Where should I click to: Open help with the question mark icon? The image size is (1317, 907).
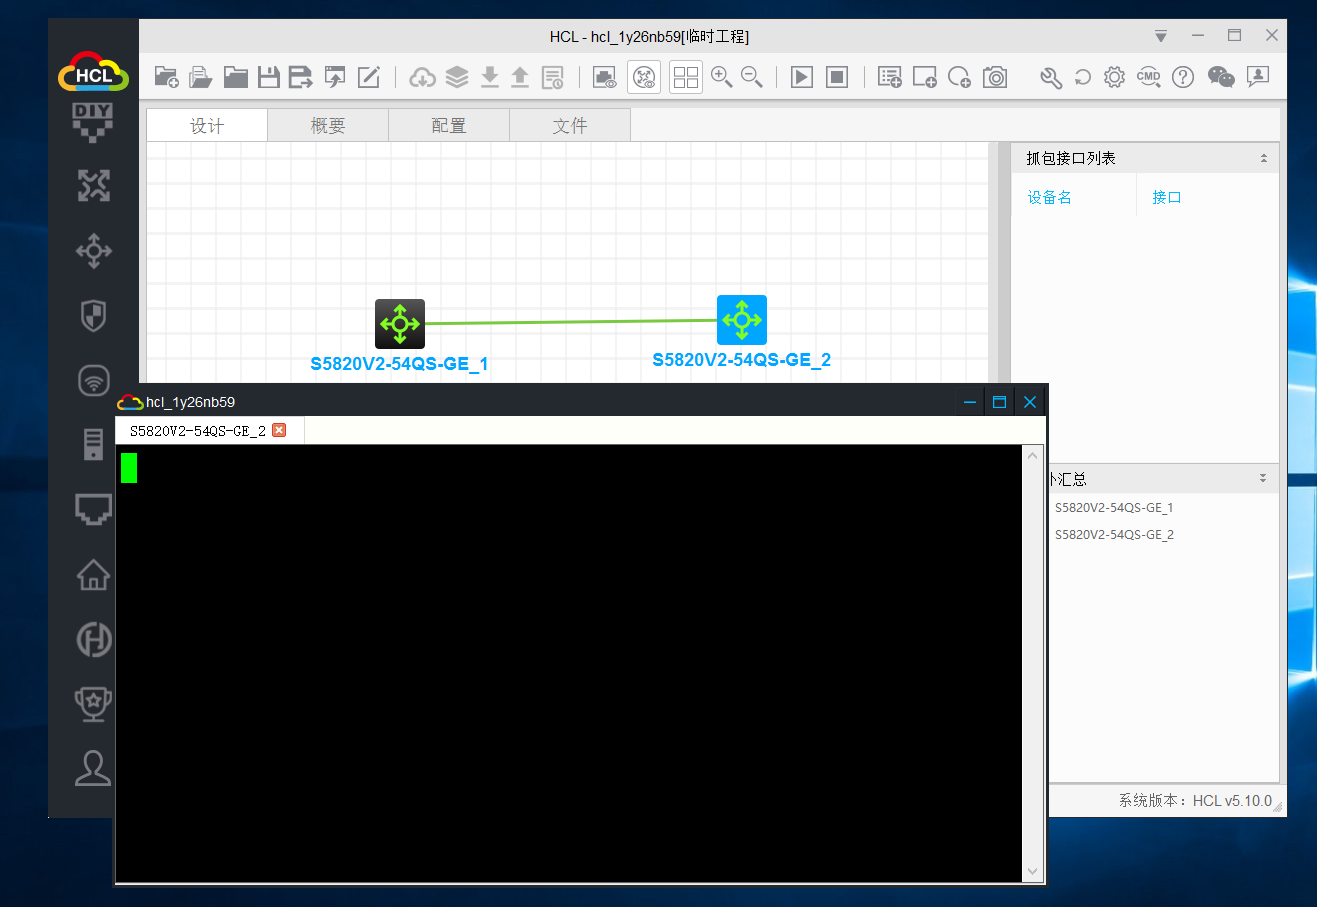(x=1183, y=77)
